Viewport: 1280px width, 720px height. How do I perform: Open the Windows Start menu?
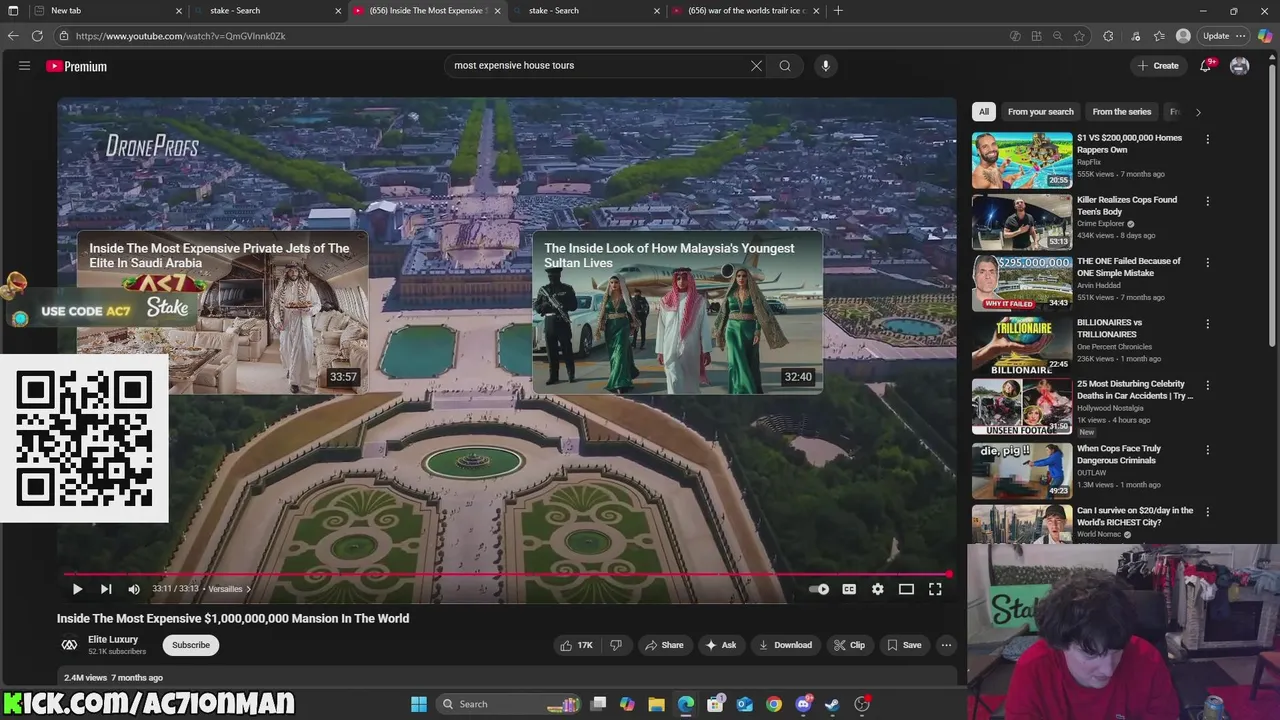point(419,704)
